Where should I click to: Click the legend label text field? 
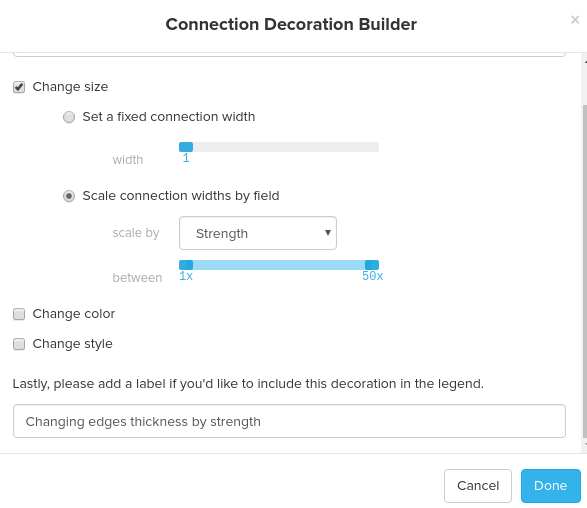[x=289, y=421]
